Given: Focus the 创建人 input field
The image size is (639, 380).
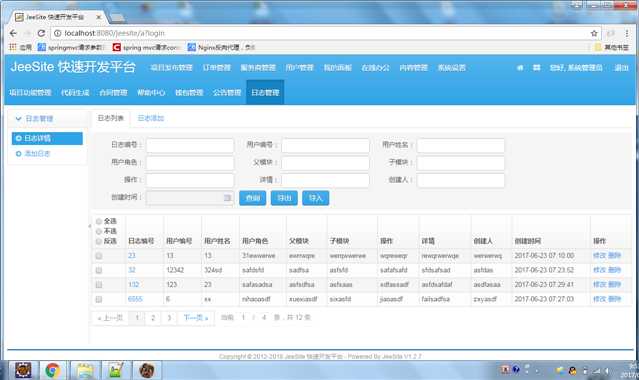Looking at the screenshot, I should coord(461,180).
